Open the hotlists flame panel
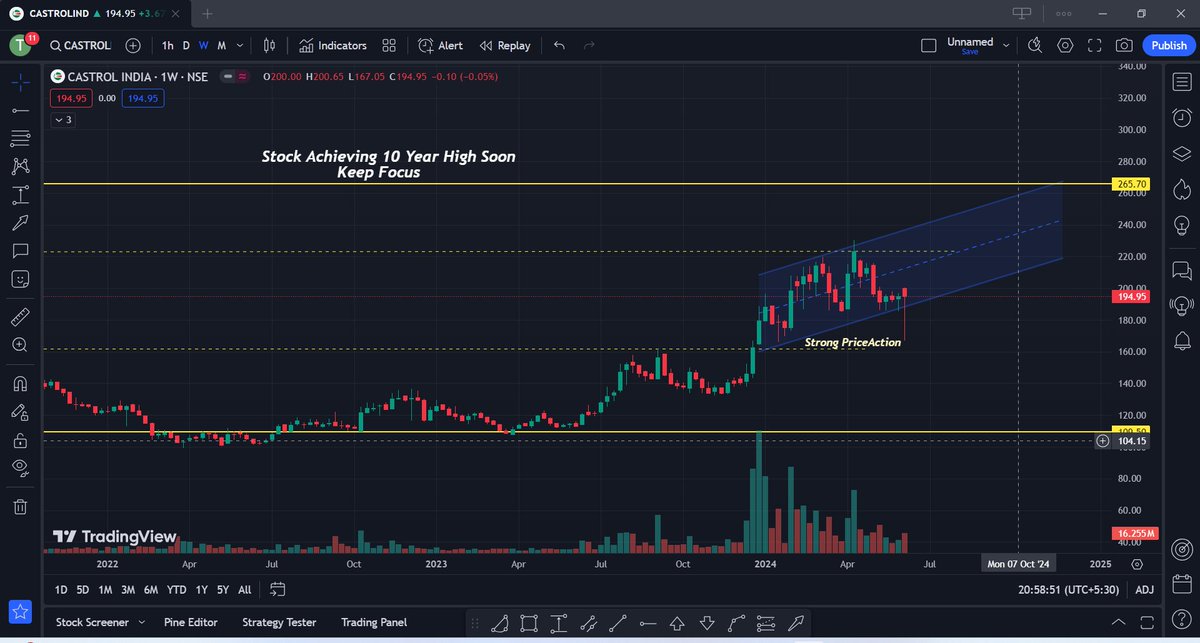This screenshot has width=1200, height=643. coord(1181,189)
